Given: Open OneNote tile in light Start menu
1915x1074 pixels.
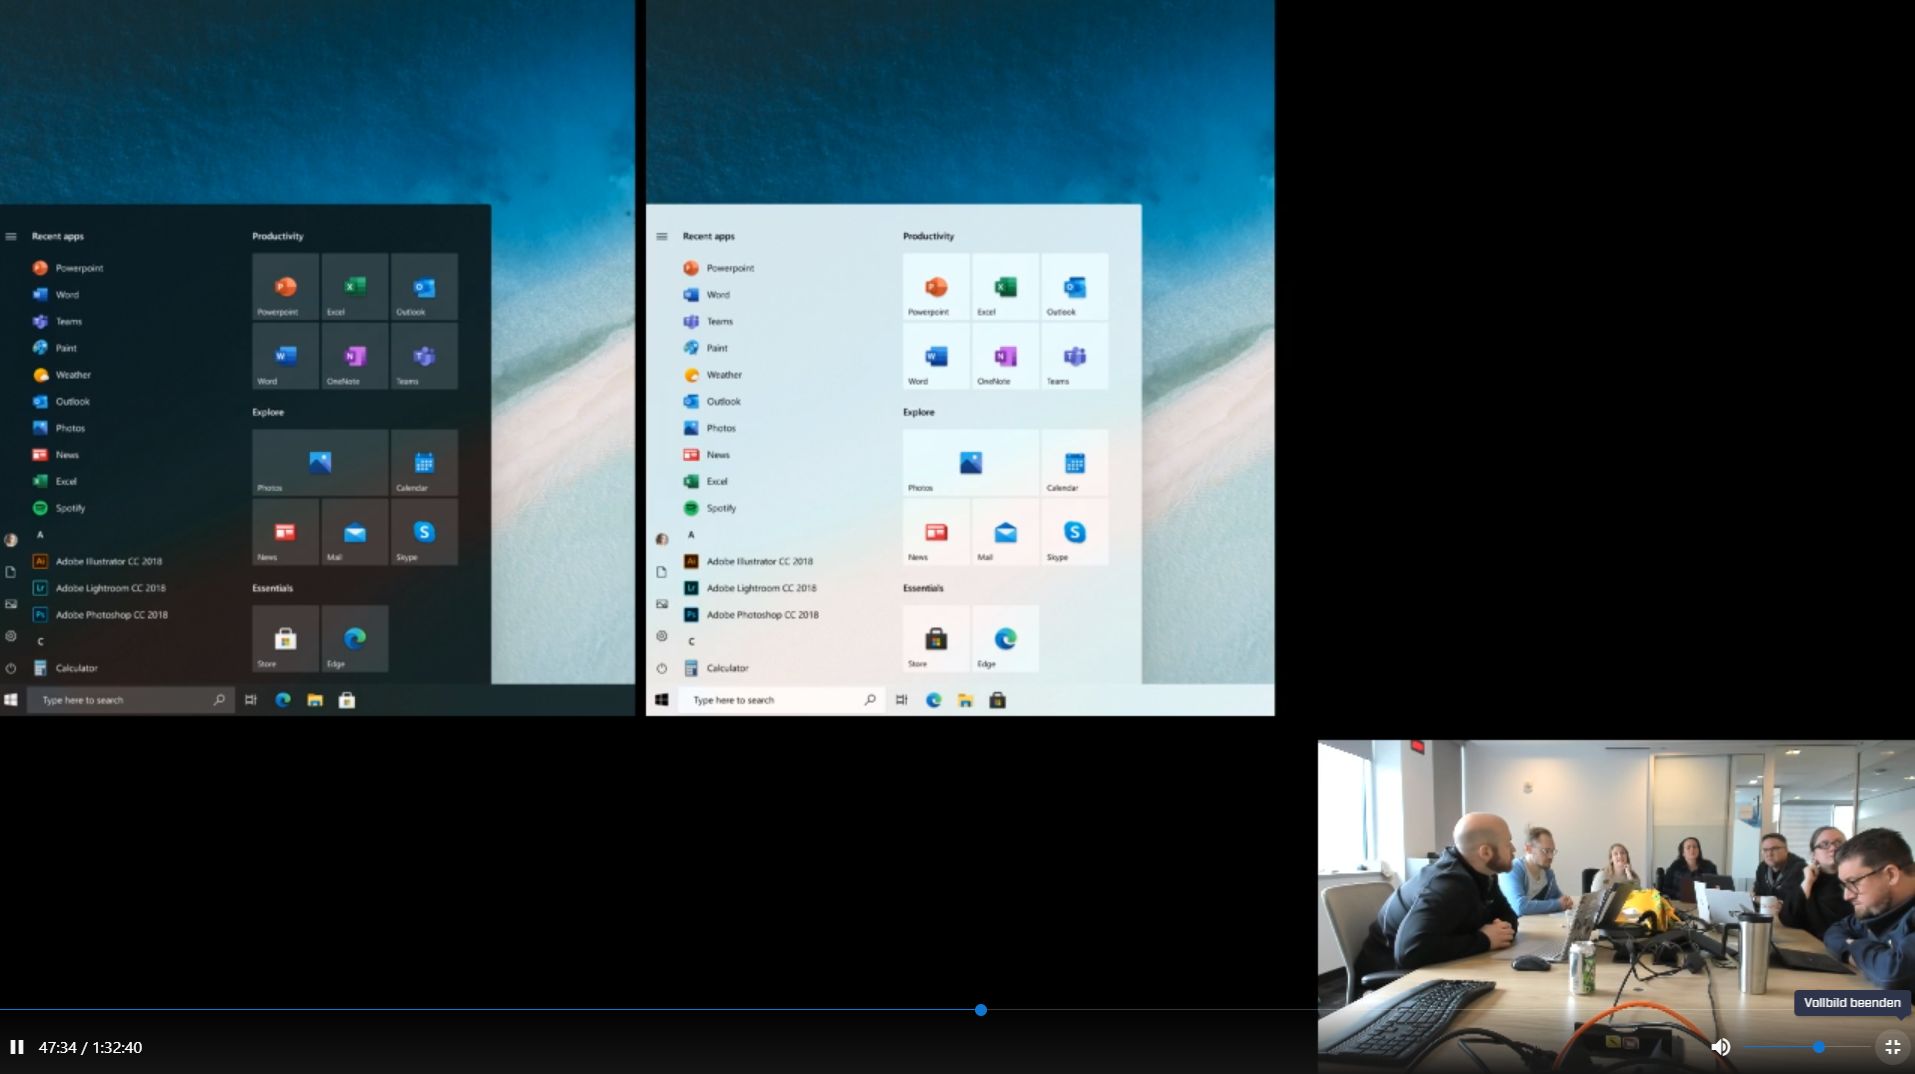Looking at the screenshot, I should point(1005,356).
